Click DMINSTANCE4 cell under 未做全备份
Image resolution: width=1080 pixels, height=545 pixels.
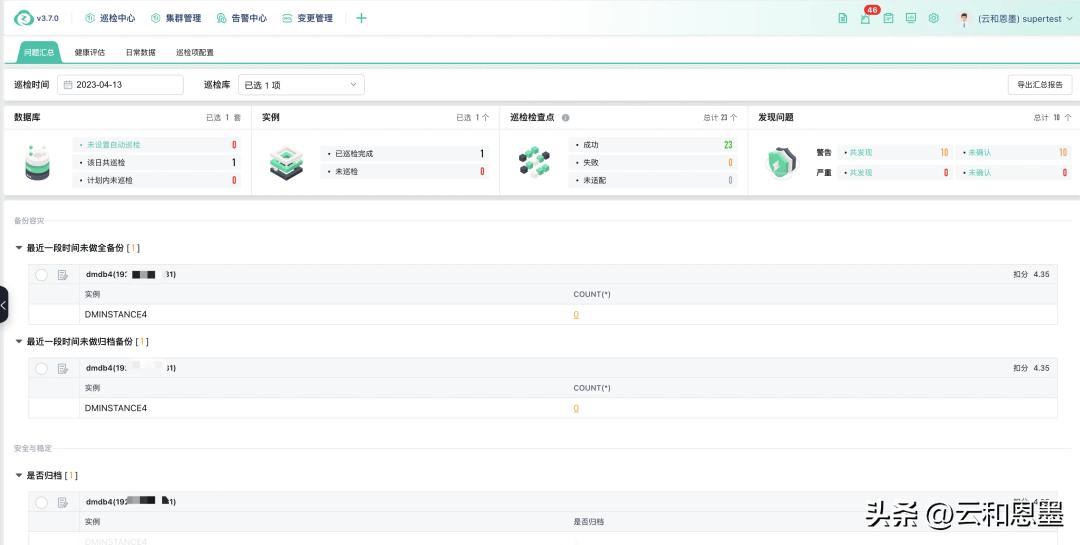point(116,315)
